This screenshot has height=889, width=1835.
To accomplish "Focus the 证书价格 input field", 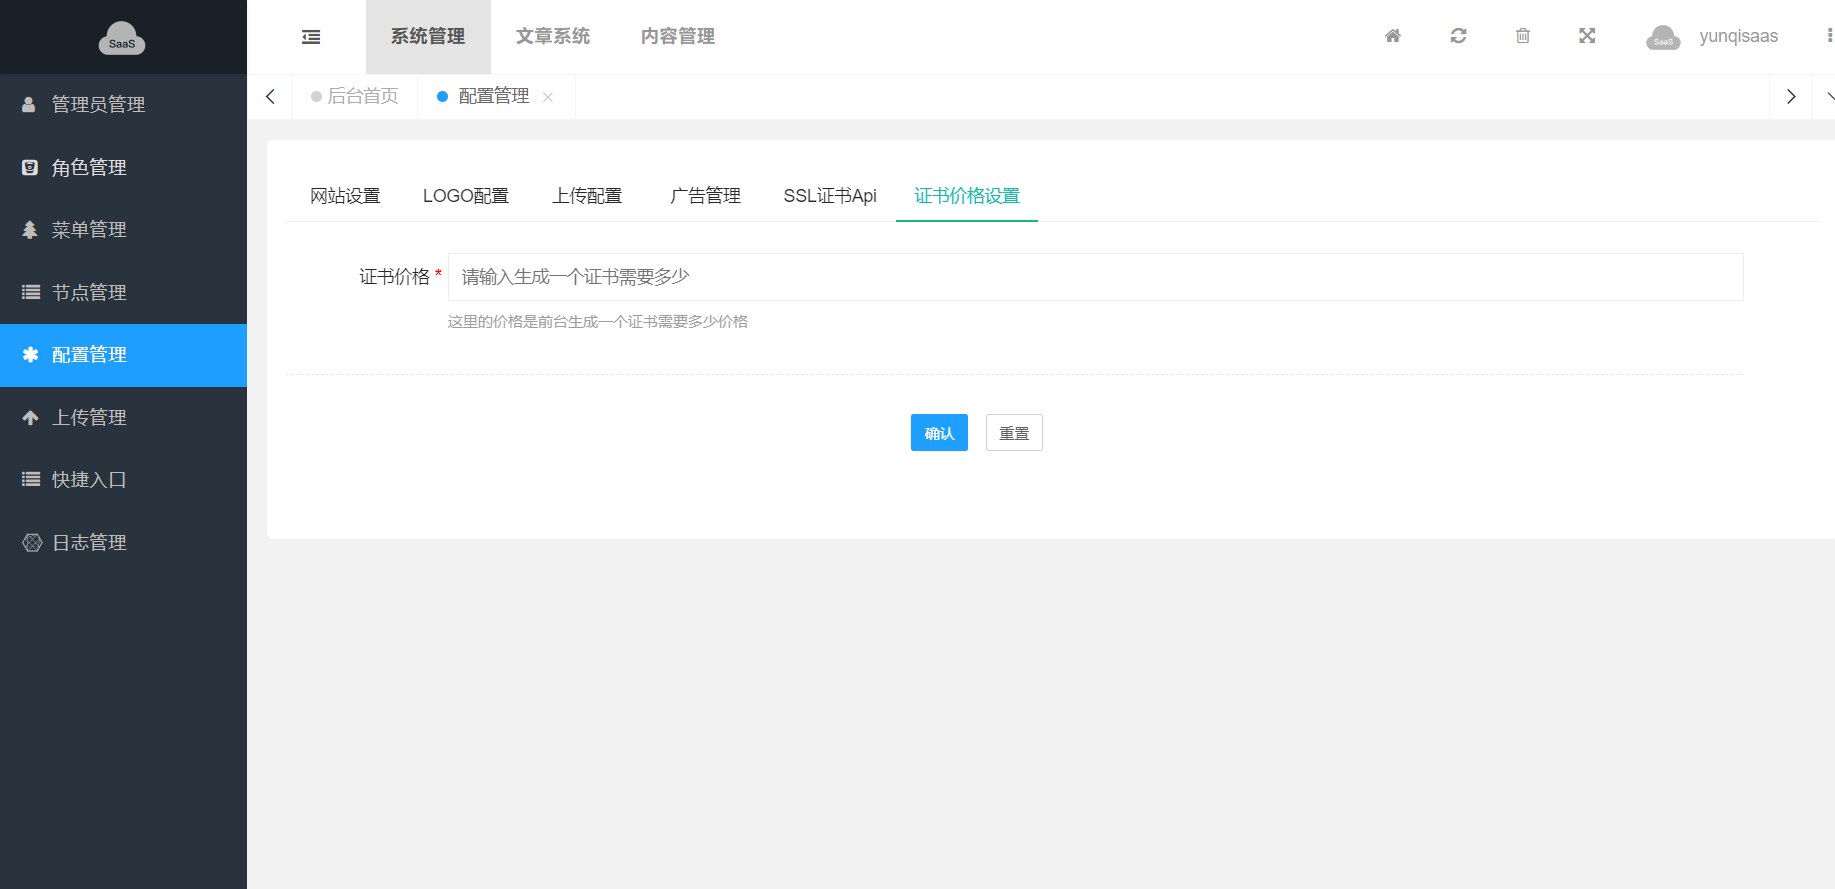I will pos(1096,277).
